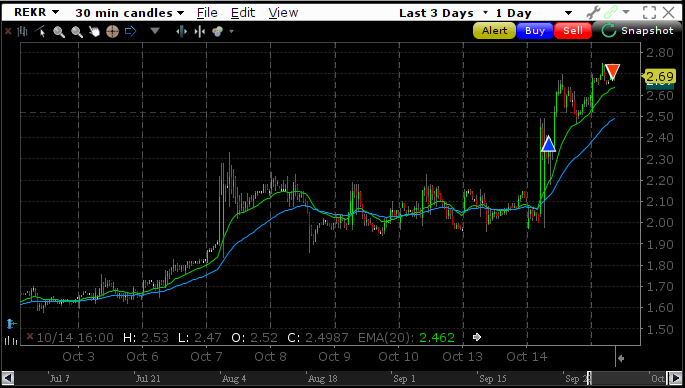Click the Alert button

pos(495,31)
